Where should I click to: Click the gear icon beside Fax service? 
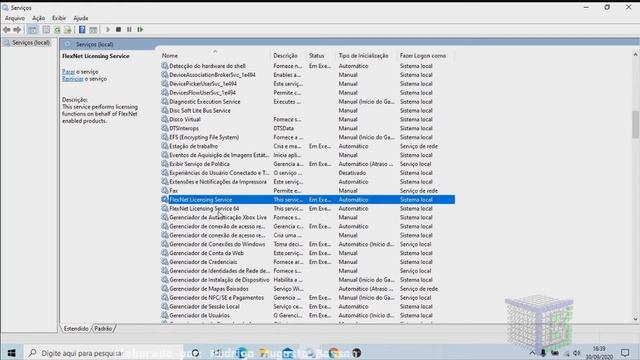pos(165,191)
